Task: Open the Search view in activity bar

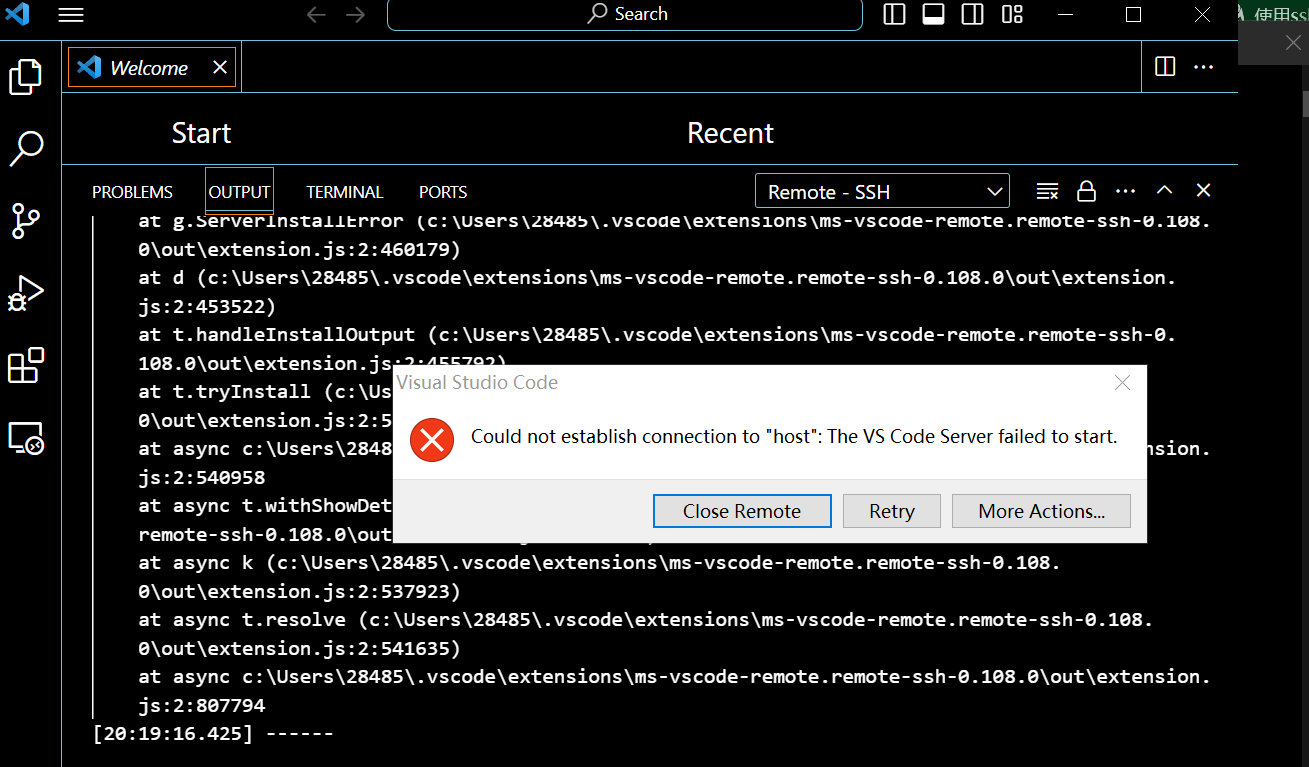Action: (26, 148)
